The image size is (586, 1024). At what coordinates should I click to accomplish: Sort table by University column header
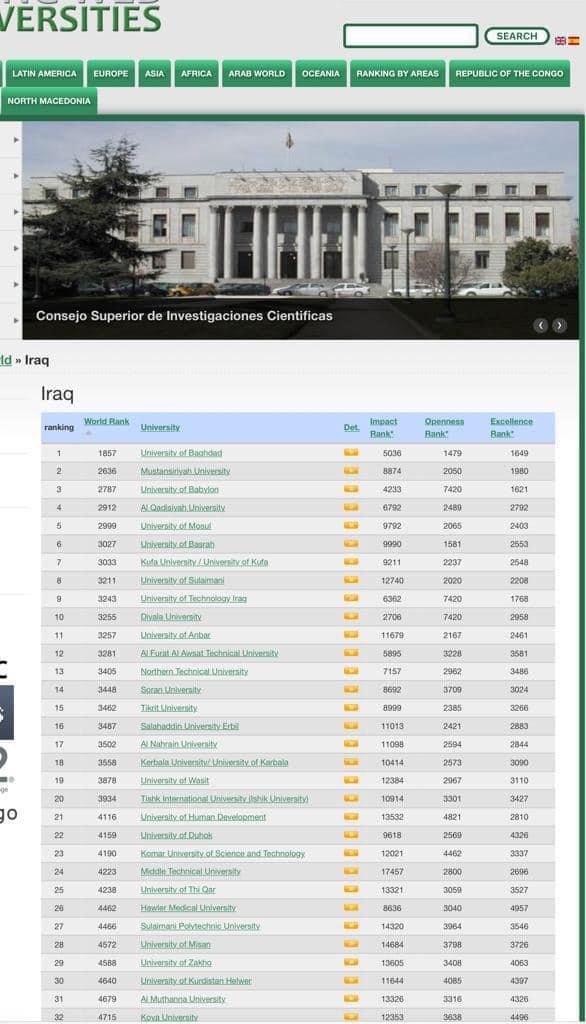coord(160,427)
